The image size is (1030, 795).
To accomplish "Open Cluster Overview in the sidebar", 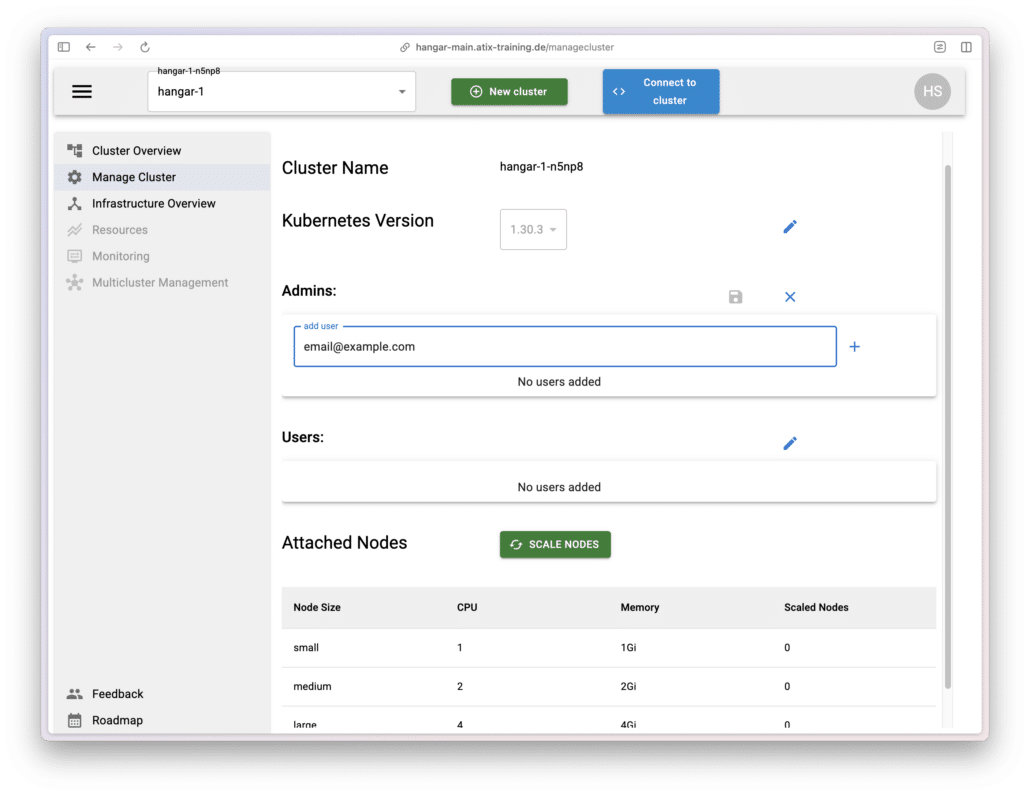I will pyautogui.click(x=136, y=151).
